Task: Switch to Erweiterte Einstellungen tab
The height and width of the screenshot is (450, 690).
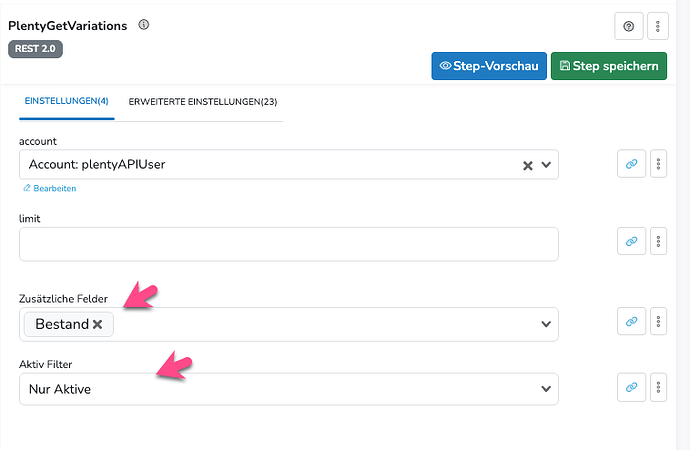Action: coord(202,102)
